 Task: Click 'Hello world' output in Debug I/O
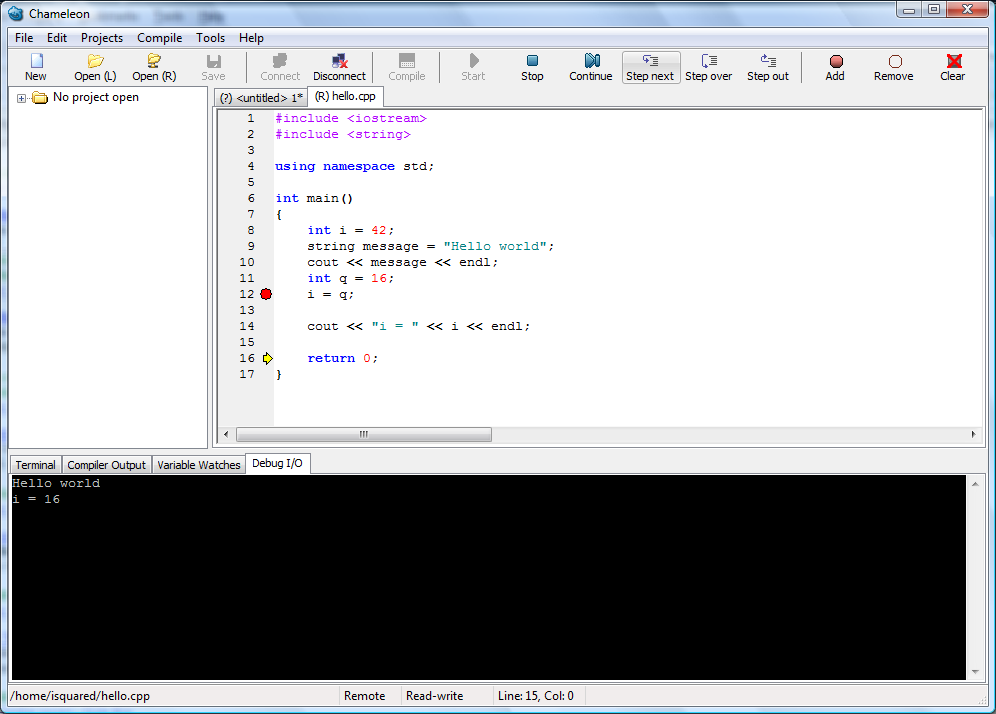(56, 483)
